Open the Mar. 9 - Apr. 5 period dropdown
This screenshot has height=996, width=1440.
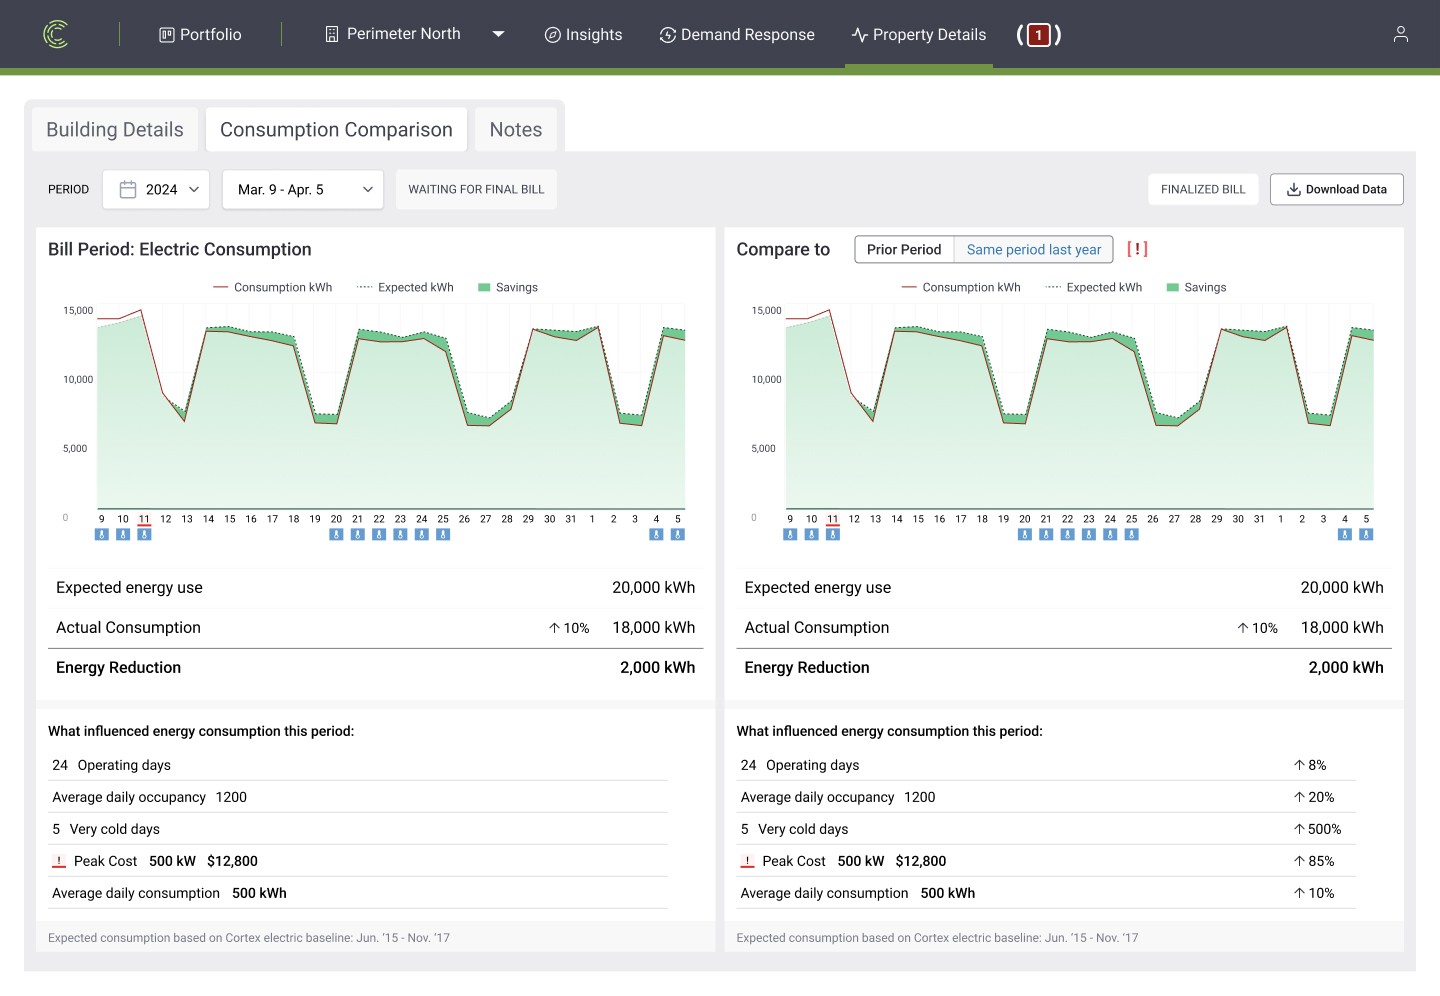(303, 189)
